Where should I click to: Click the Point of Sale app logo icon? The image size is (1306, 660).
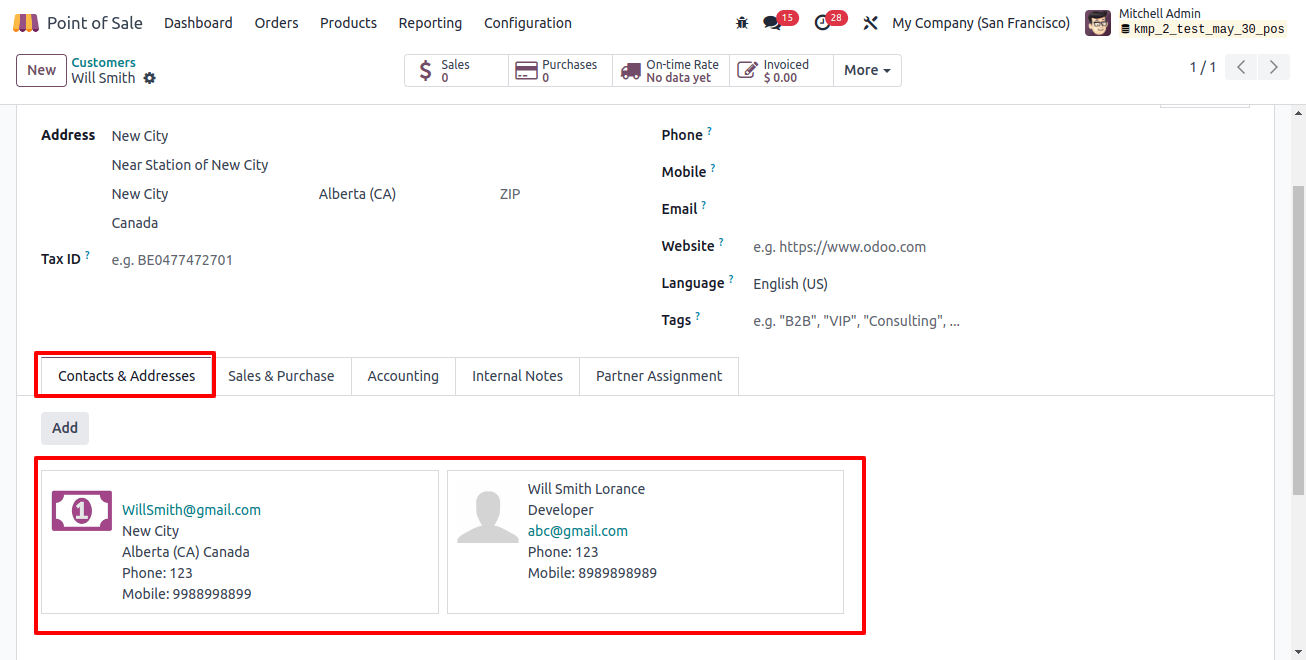[x=26, y=22]
